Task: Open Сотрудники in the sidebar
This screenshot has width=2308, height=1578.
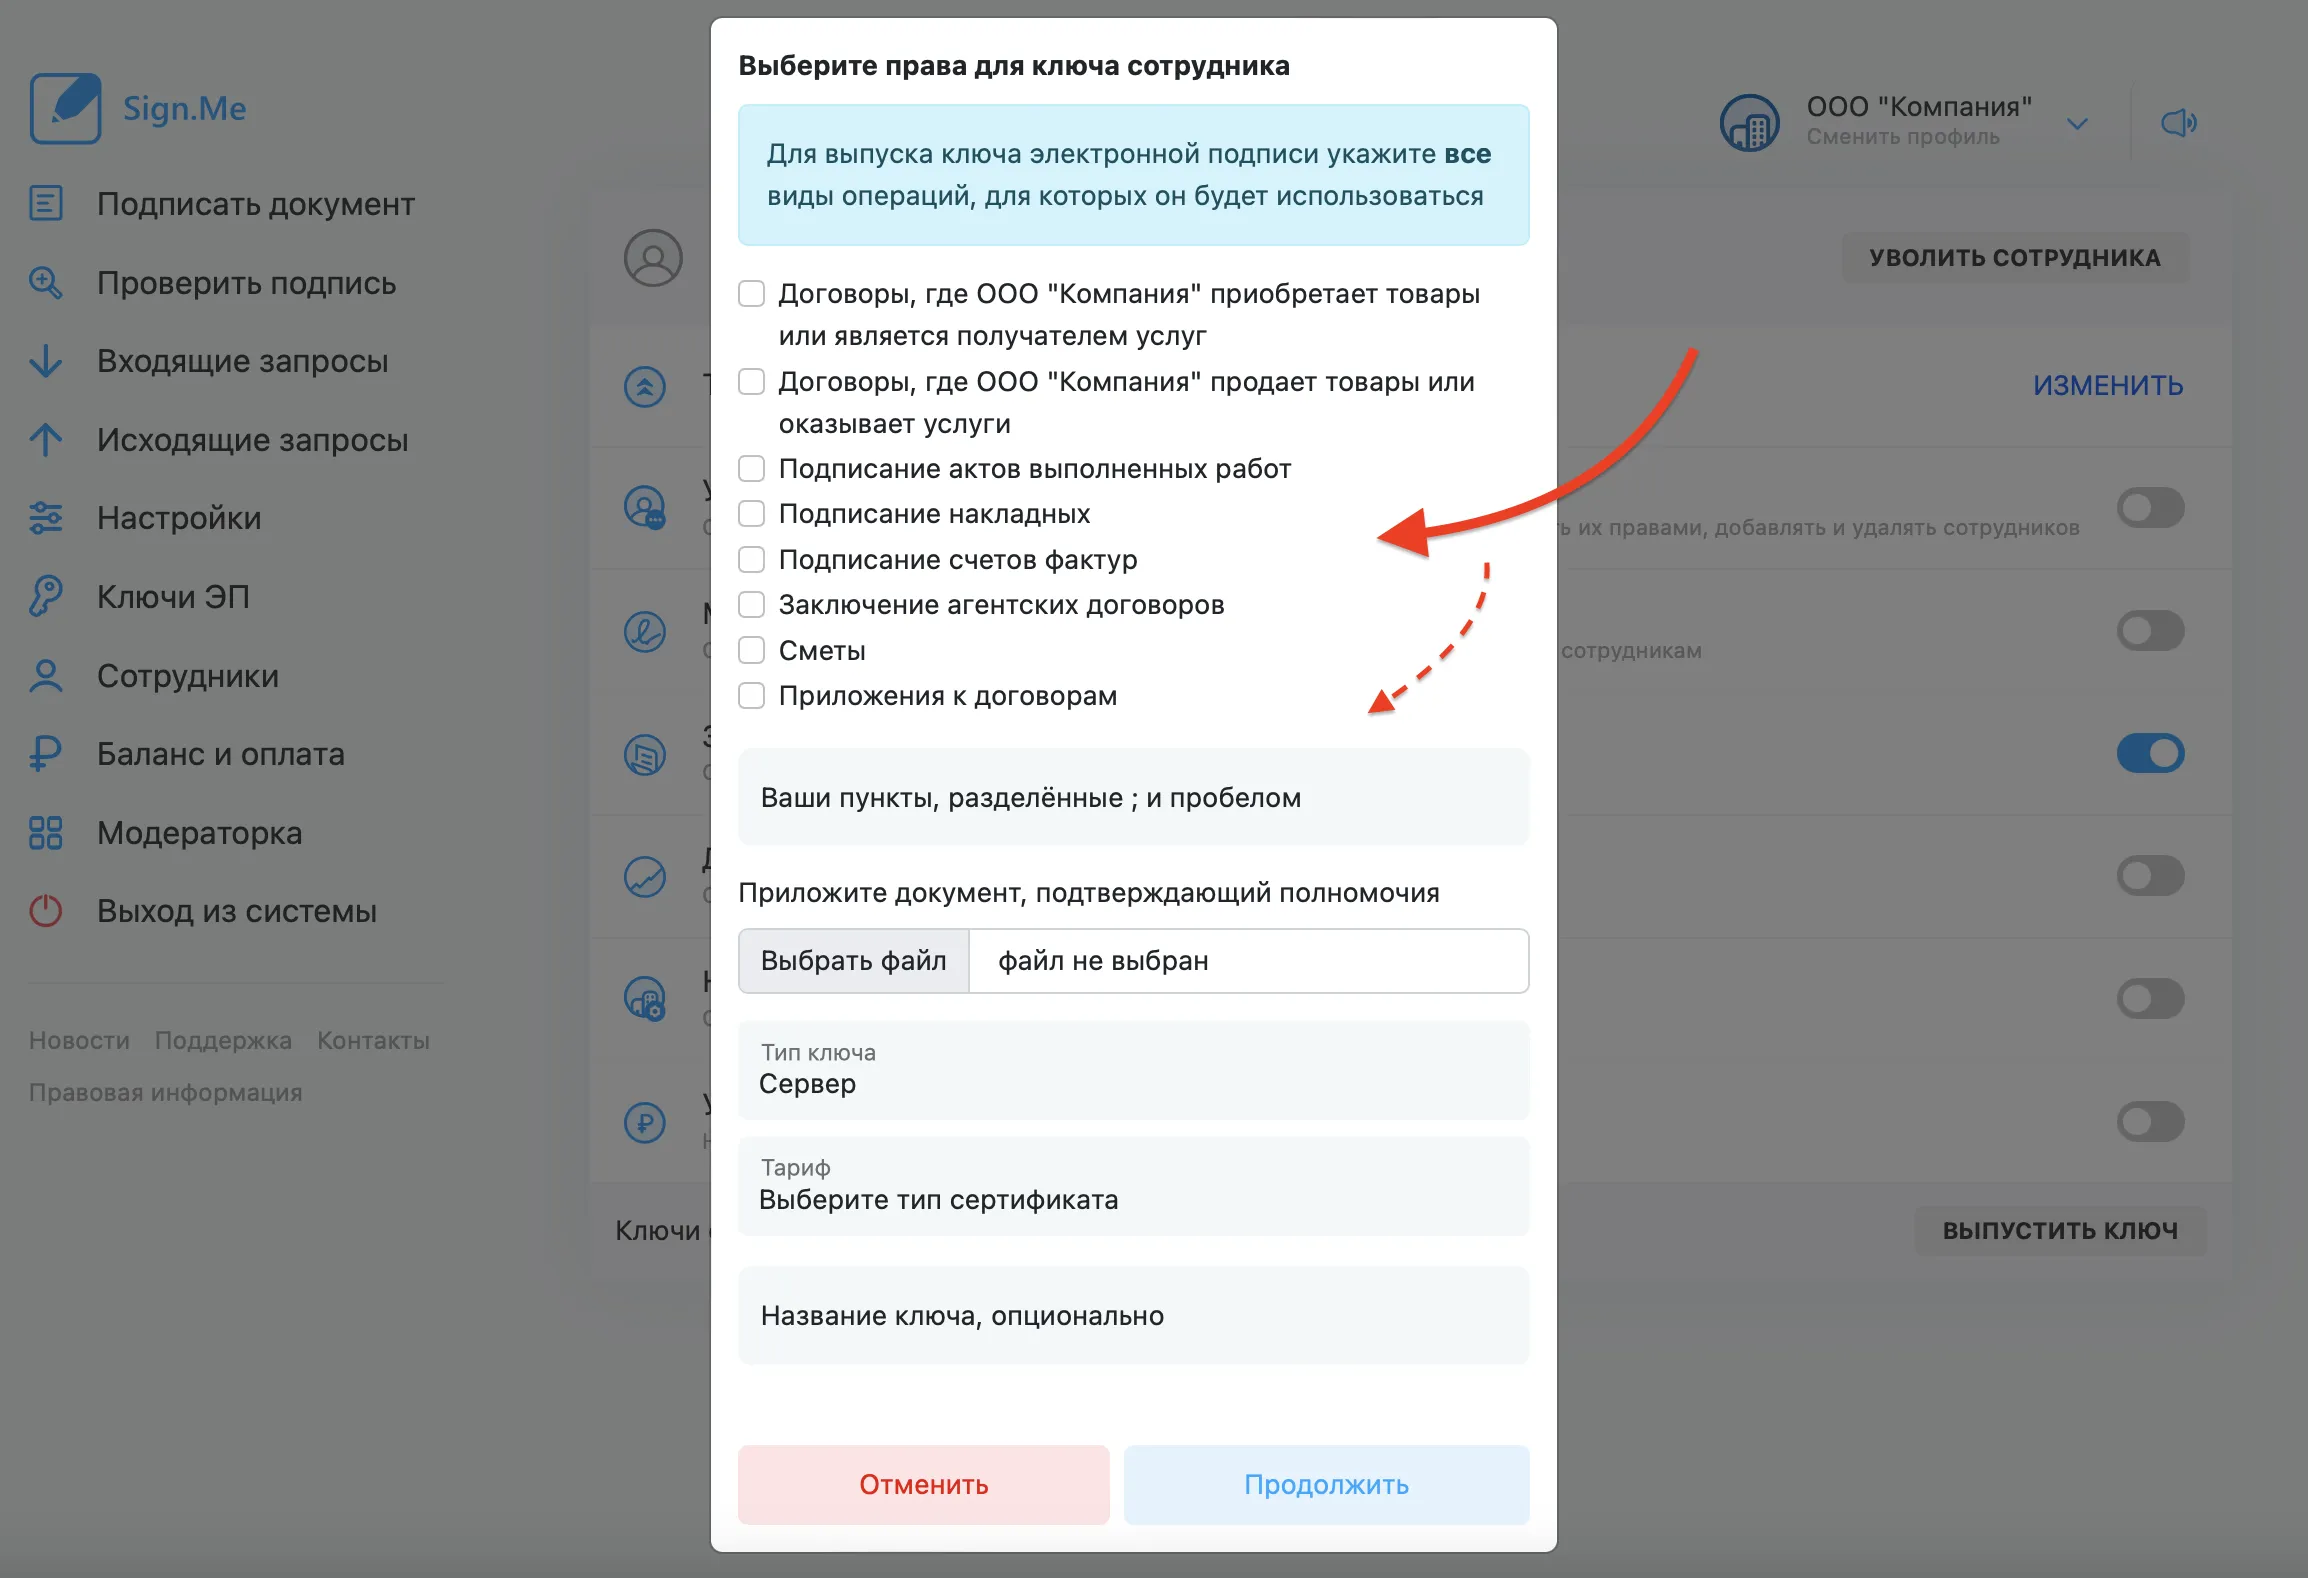Action: tap(188, 675)
